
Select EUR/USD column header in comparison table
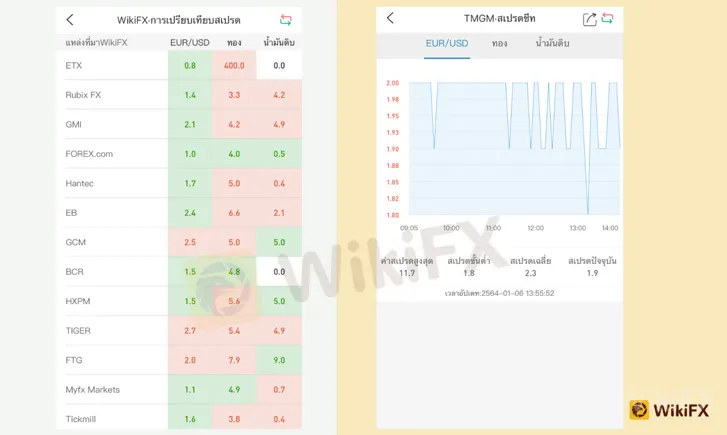[190, 42]
